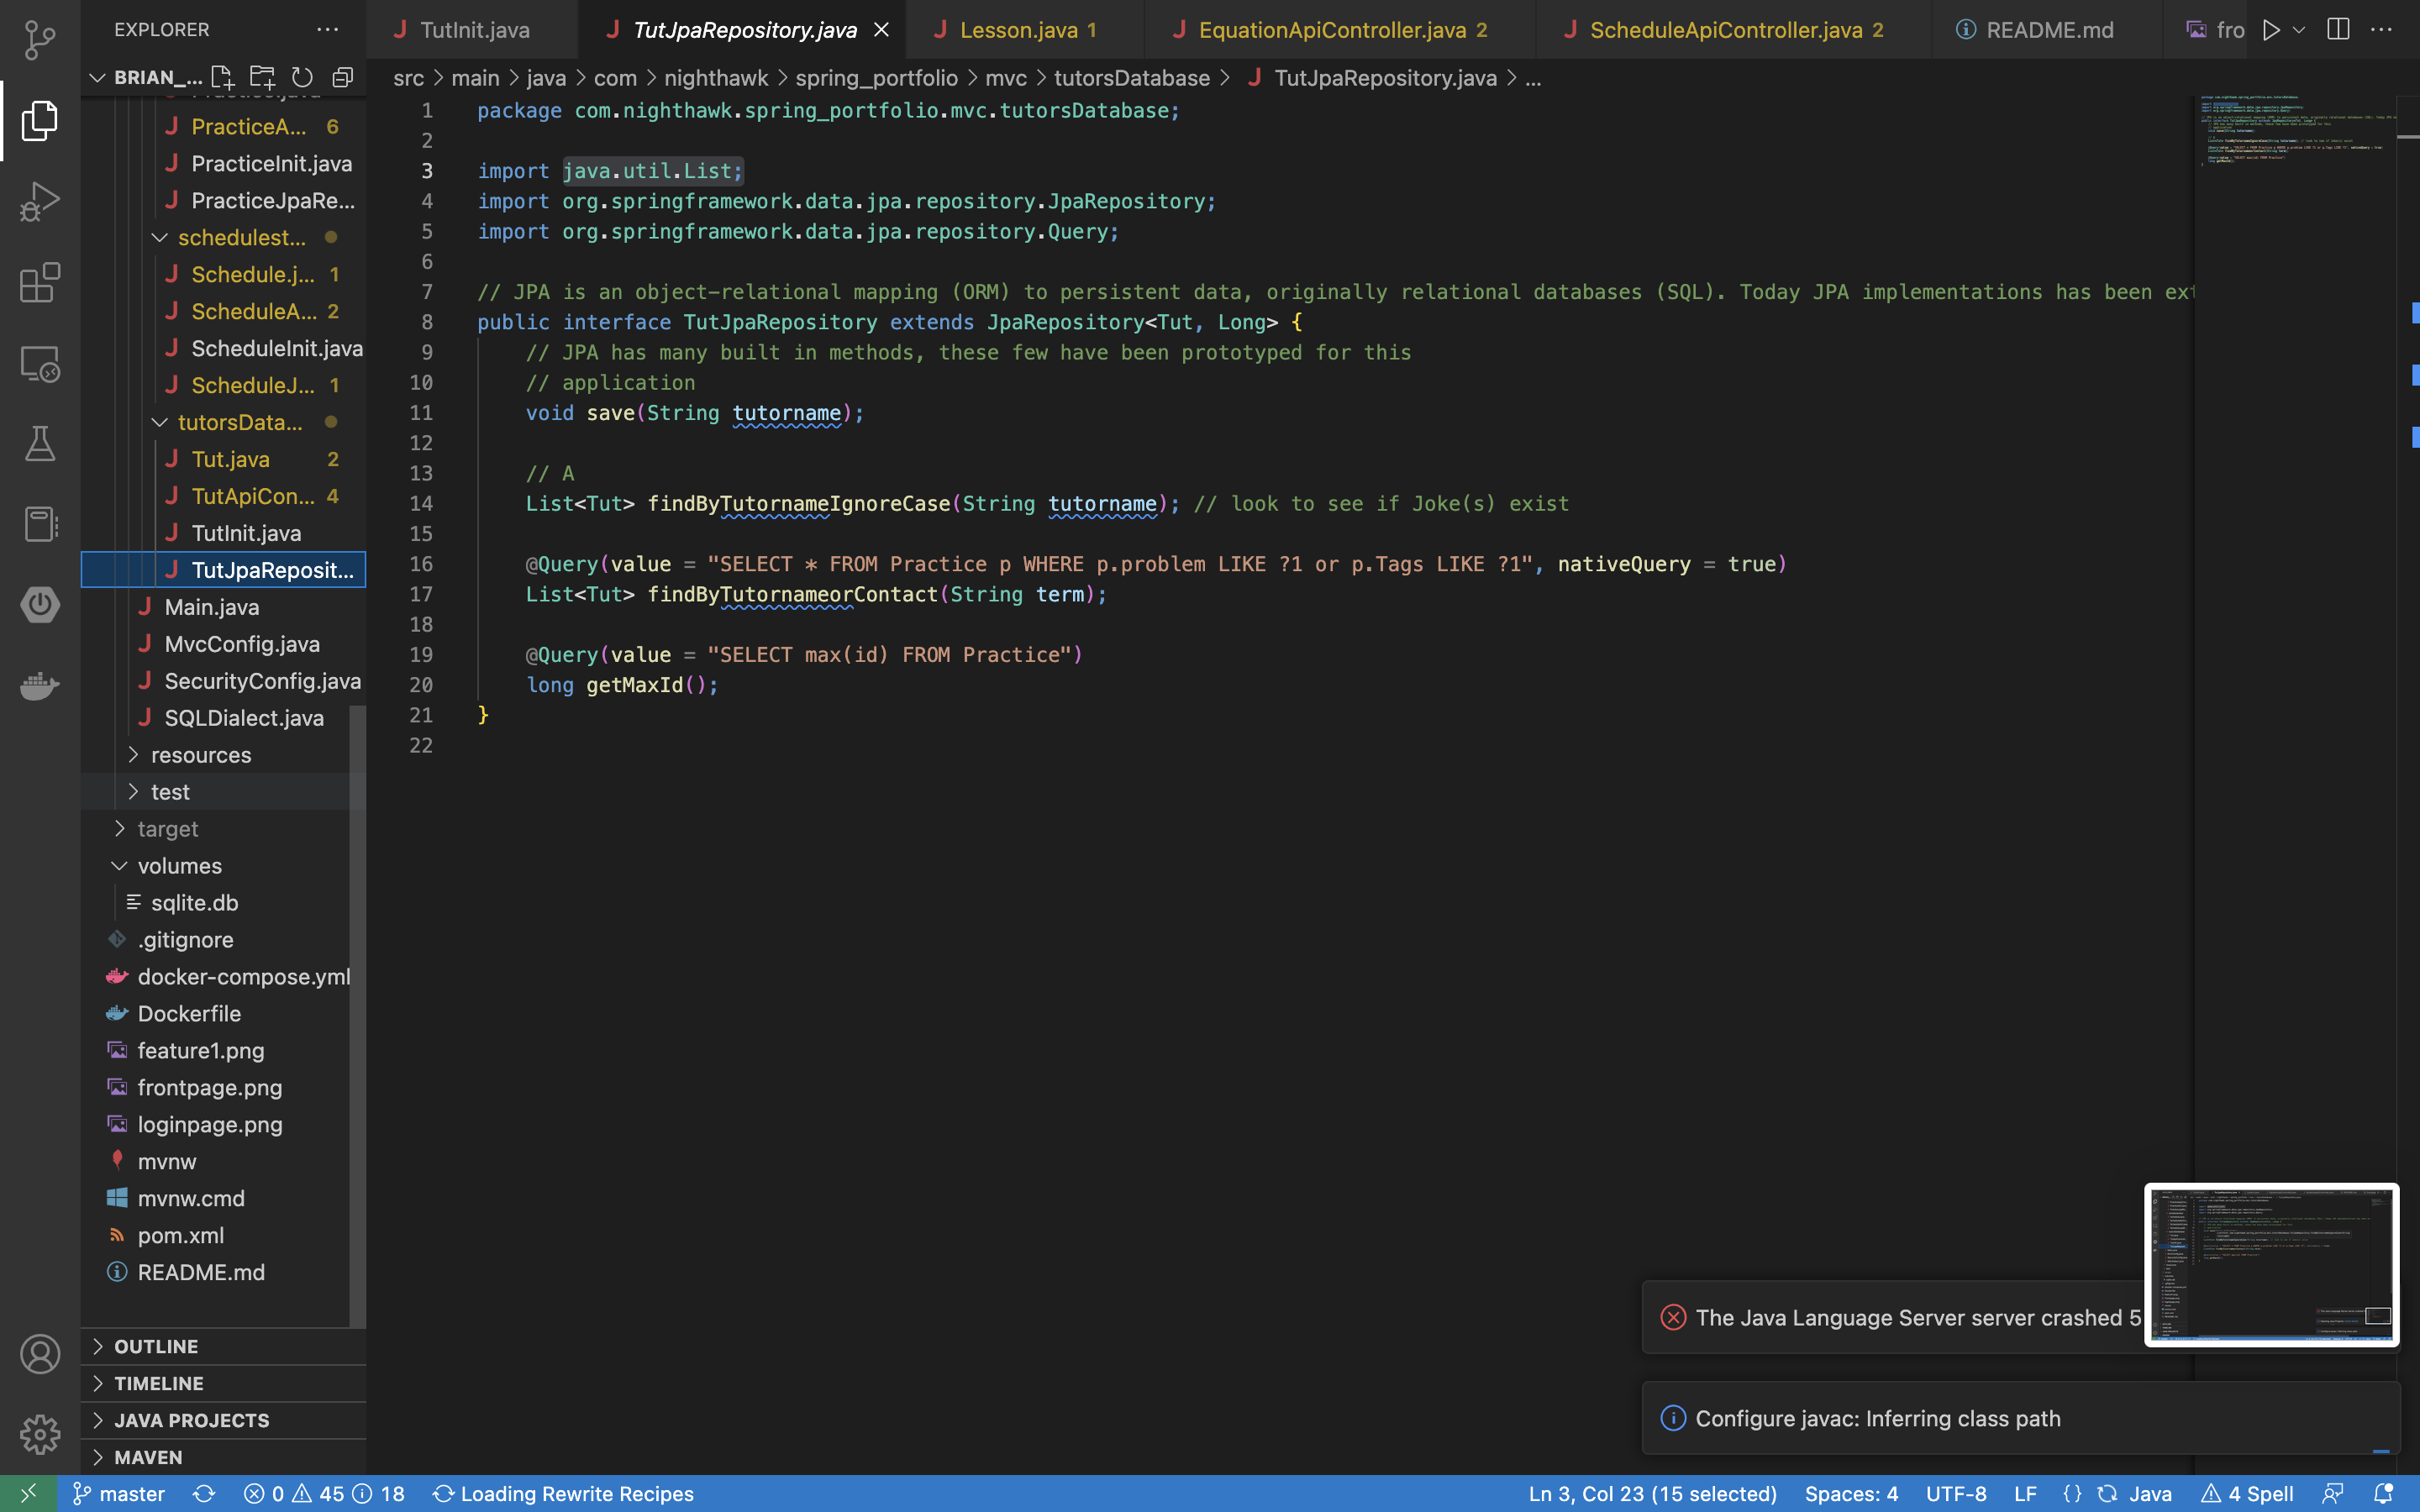The image size is (2420, 1512).
Task: Switch to the EquationApiController.java tab
Action: pyautogui.click(x=1340, y=30)
